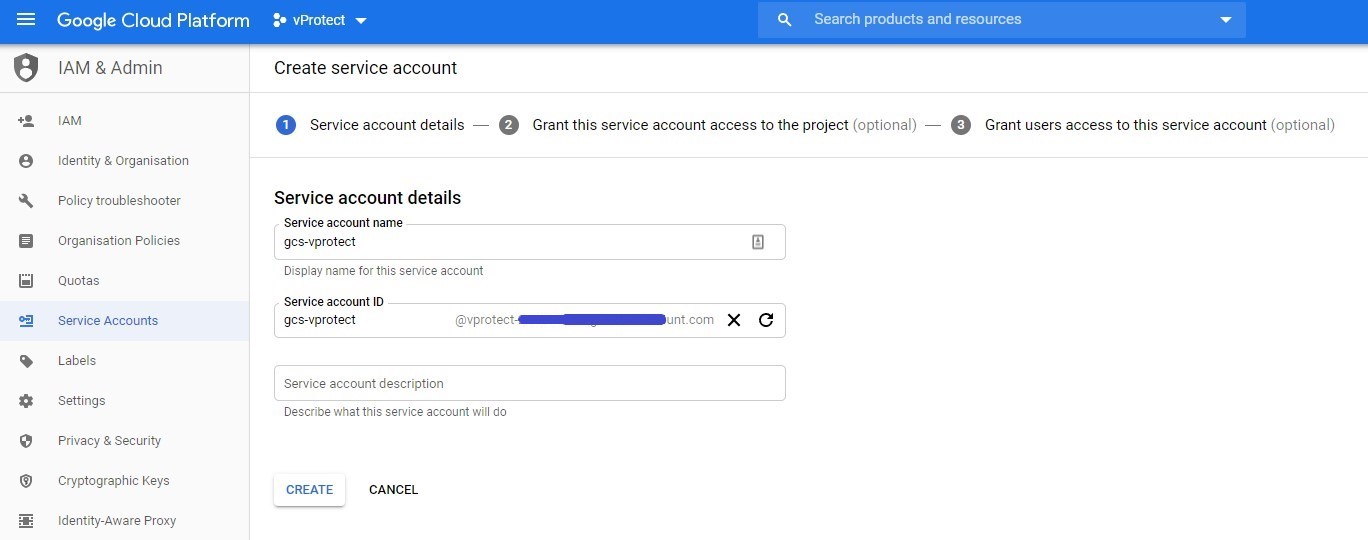Click the Quotas icon in sidebar
This screenshot has width=1368, height=540.
(26, 281)
